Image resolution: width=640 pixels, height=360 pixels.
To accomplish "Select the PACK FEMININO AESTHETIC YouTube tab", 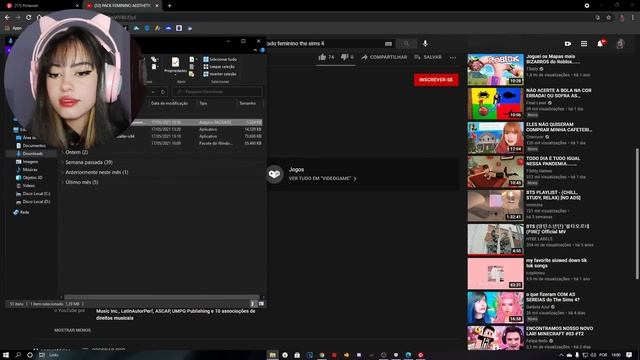I will [x=122, y=6].
